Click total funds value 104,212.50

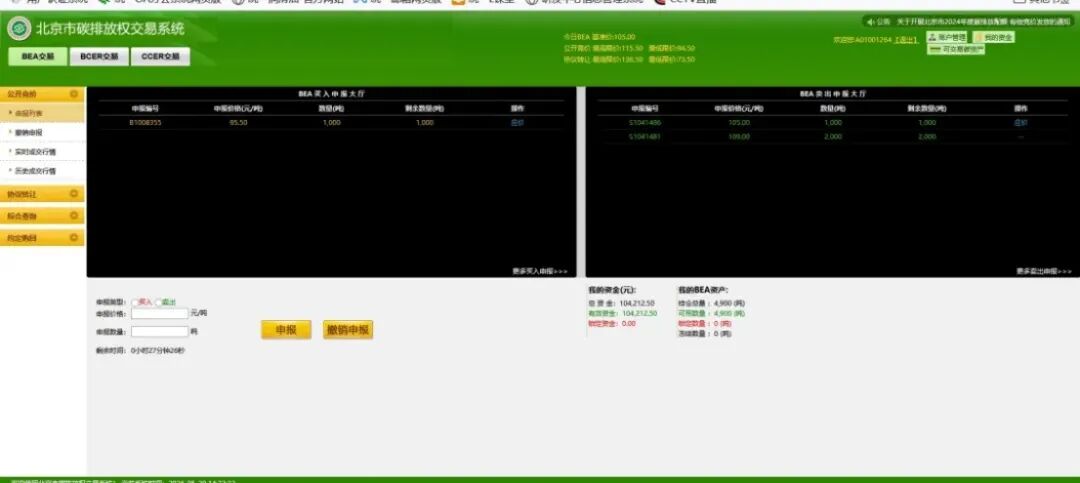tap(637, 303)
